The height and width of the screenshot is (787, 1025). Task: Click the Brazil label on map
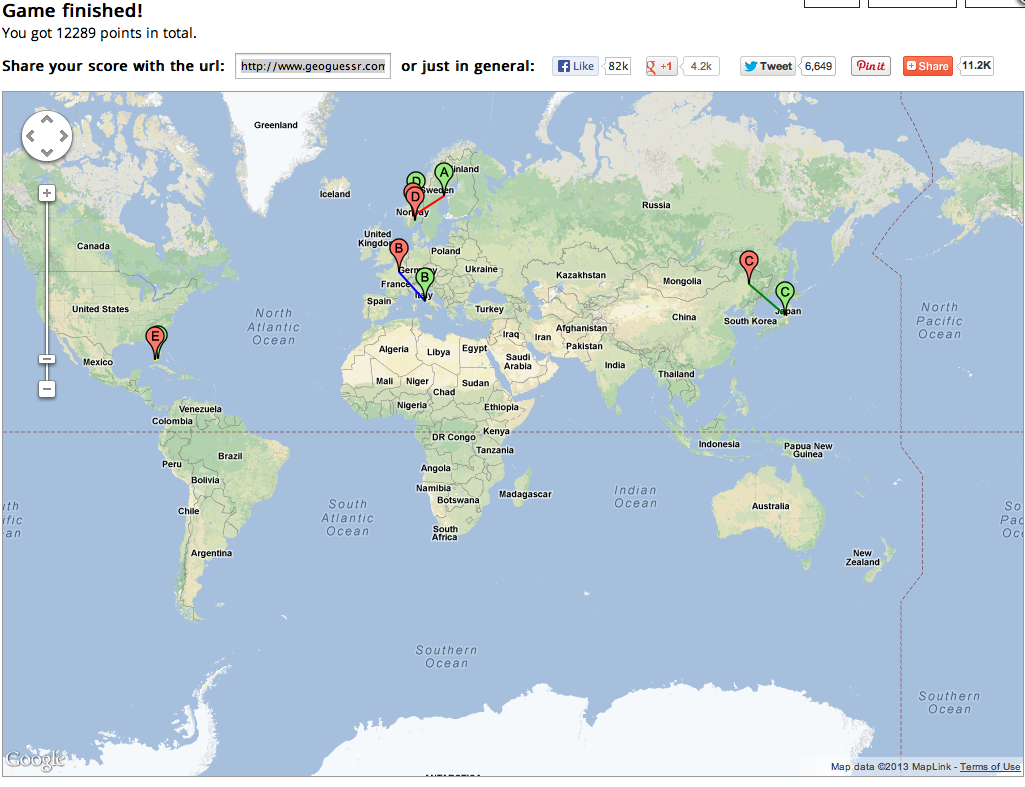(230, 456)
